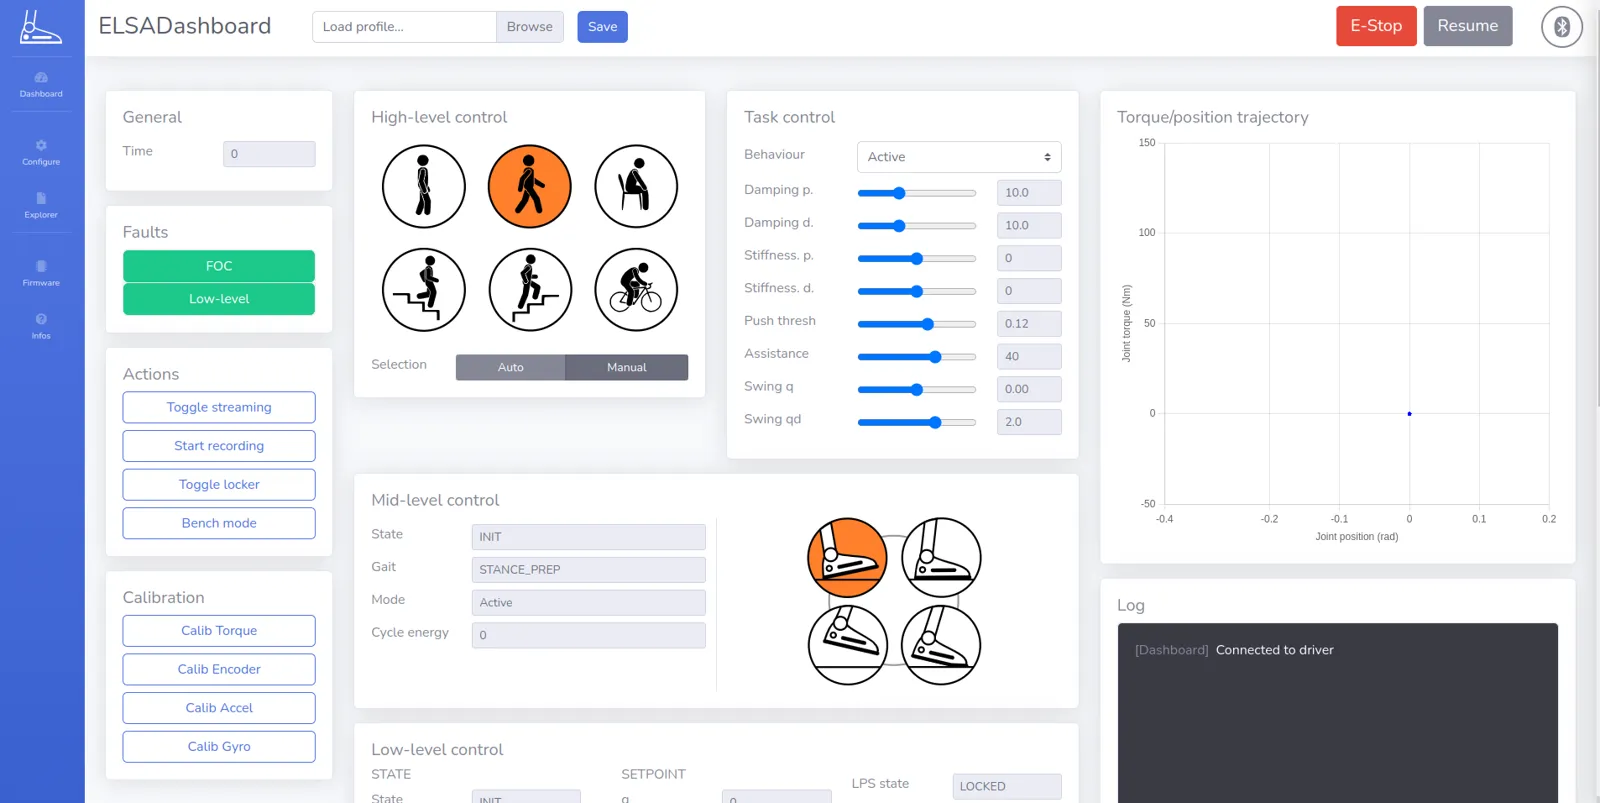The width and height of the screenshot is (1600, 803).
Task: Run Calib Gyro
Action: coord(219,747)
